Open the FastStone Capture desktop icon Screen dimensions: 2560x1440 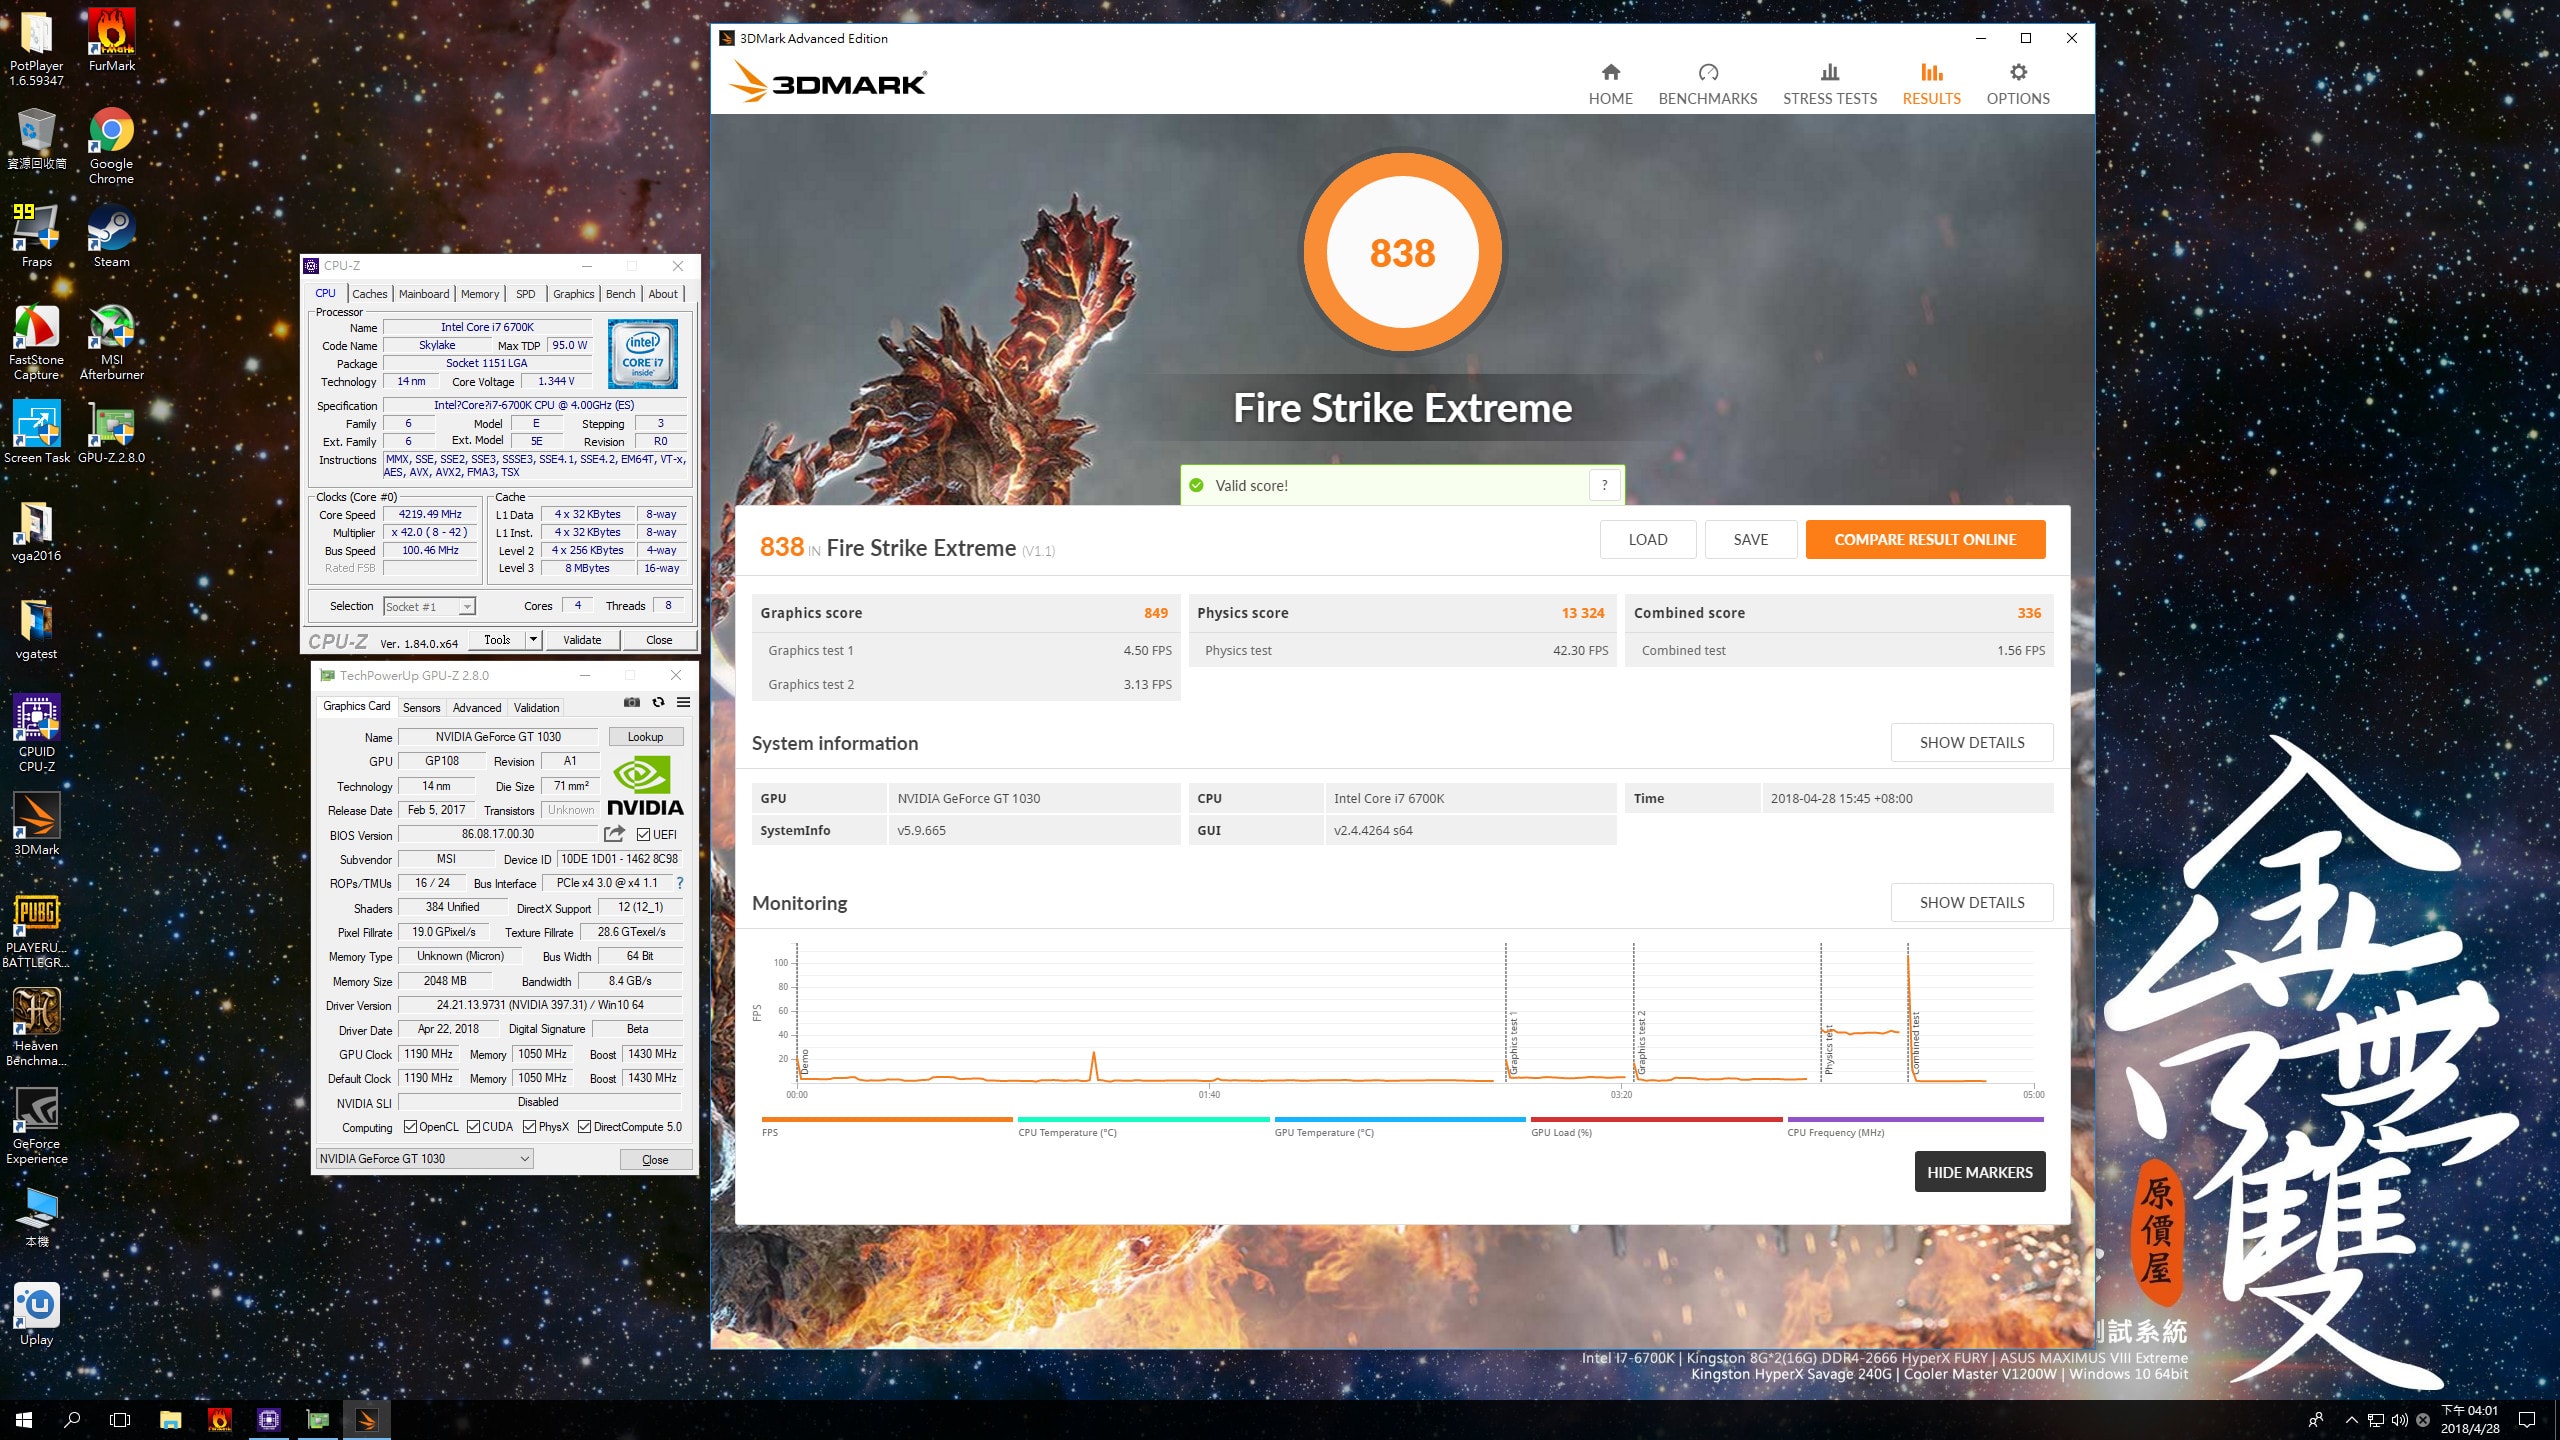click(36, 342)
